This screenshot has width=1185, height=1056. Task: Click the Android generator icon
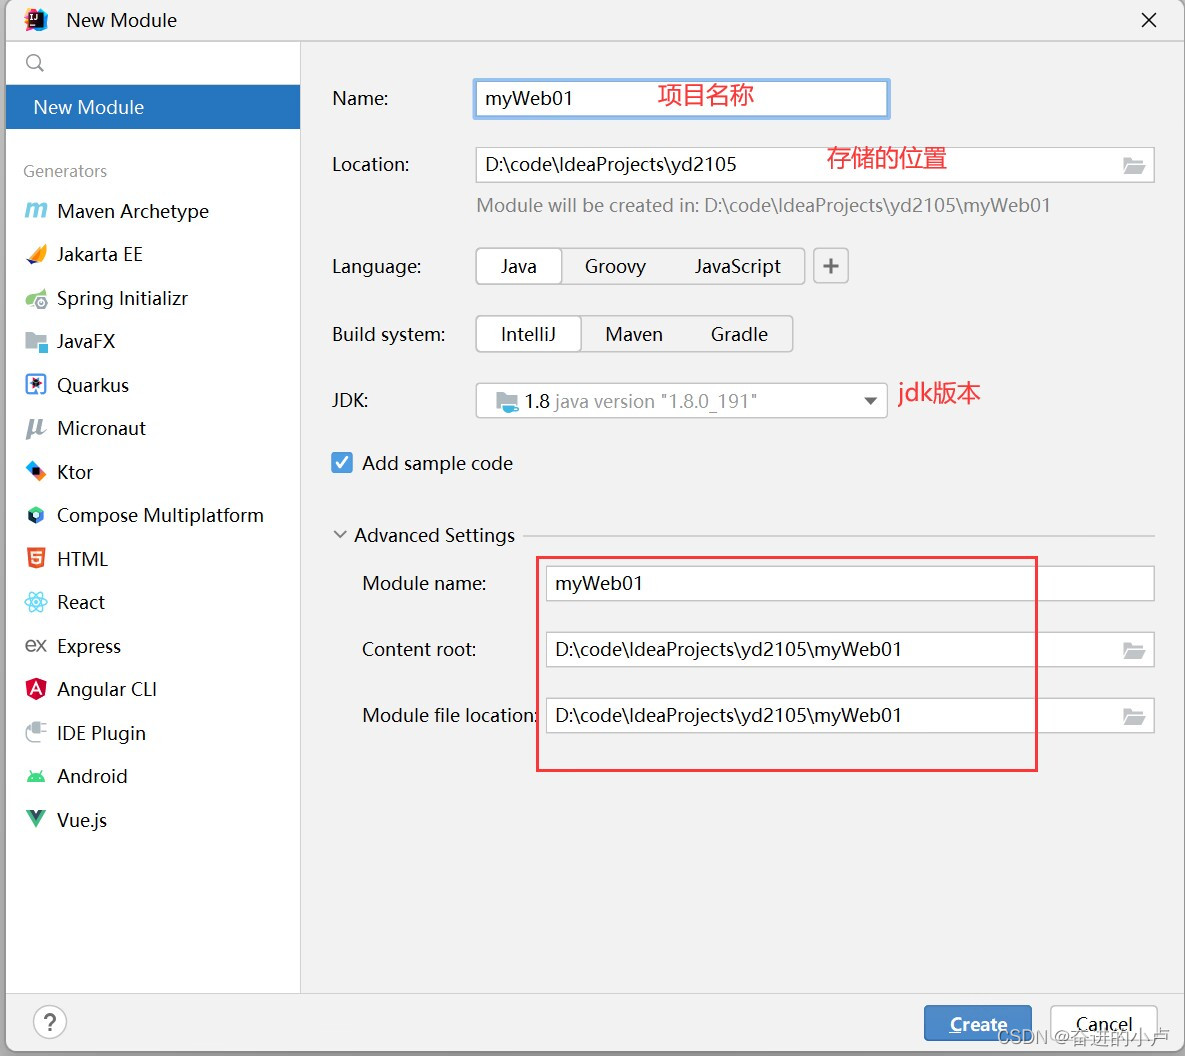pyautogui.click(x=36, y=776)
